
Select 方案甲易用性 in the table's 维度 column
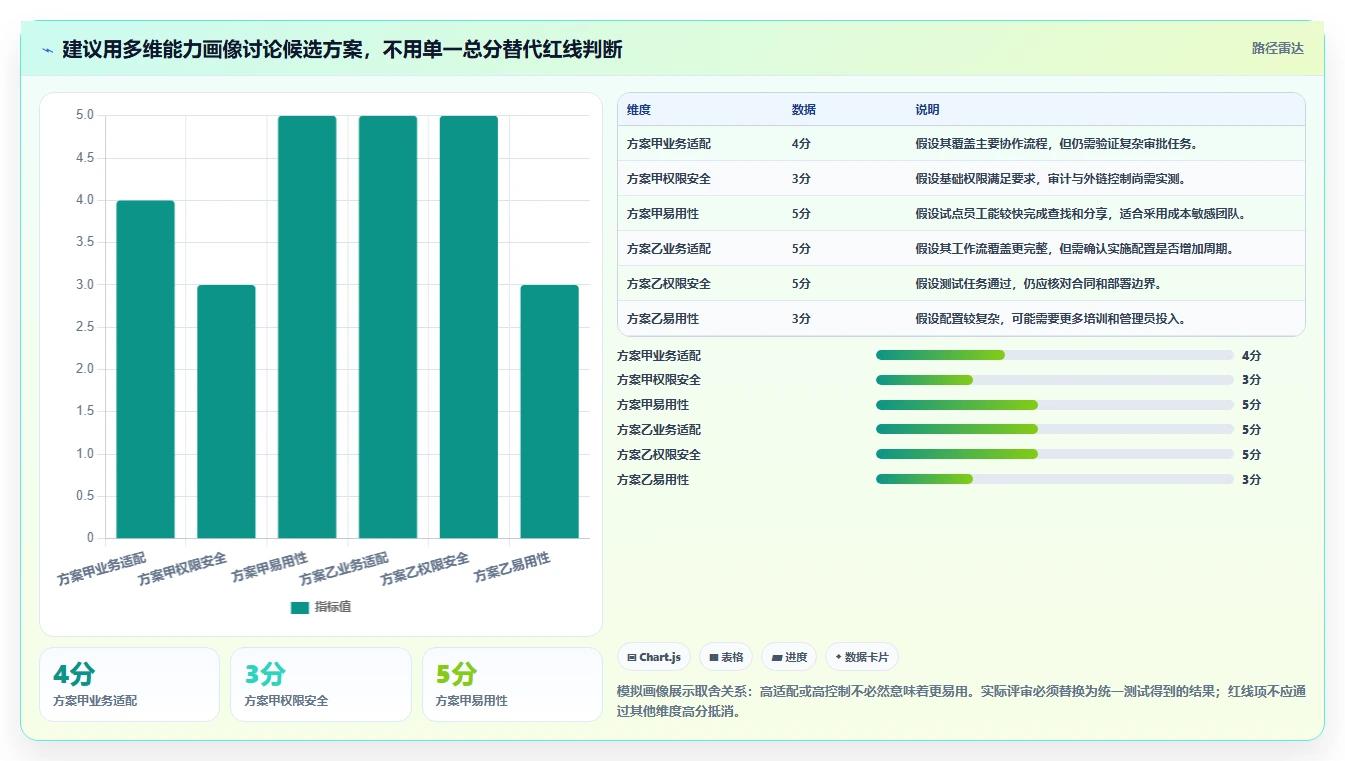pyautogui.click(x=663, y=214)
